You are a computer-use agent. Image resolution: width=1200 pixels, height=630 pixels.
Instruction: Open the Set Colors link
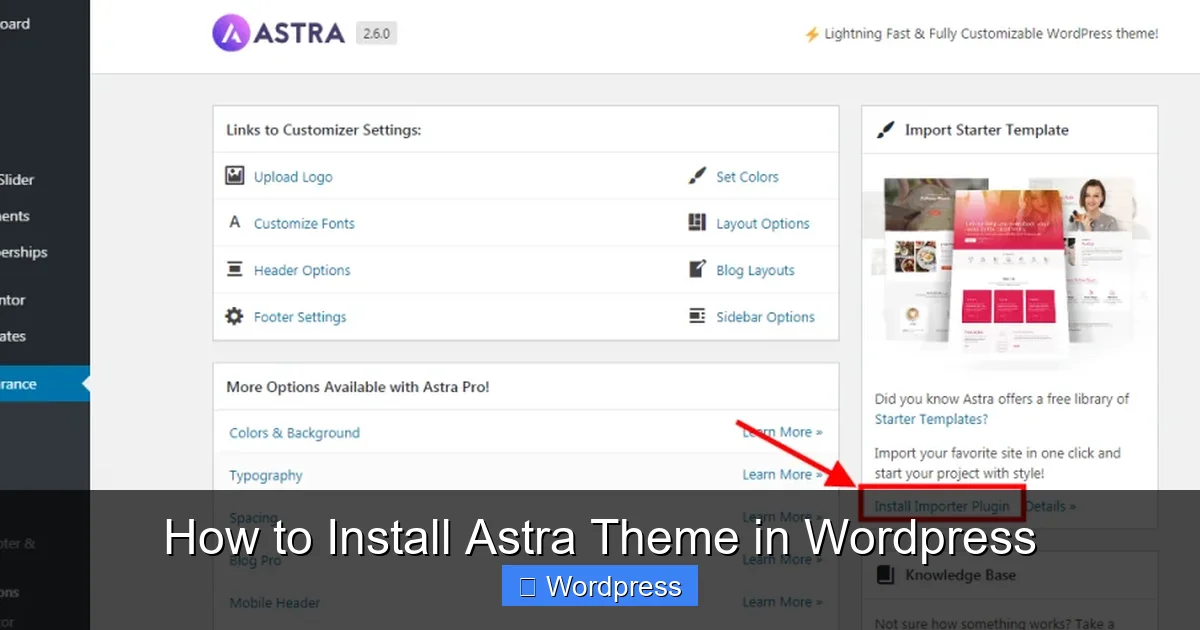point(747,177)
